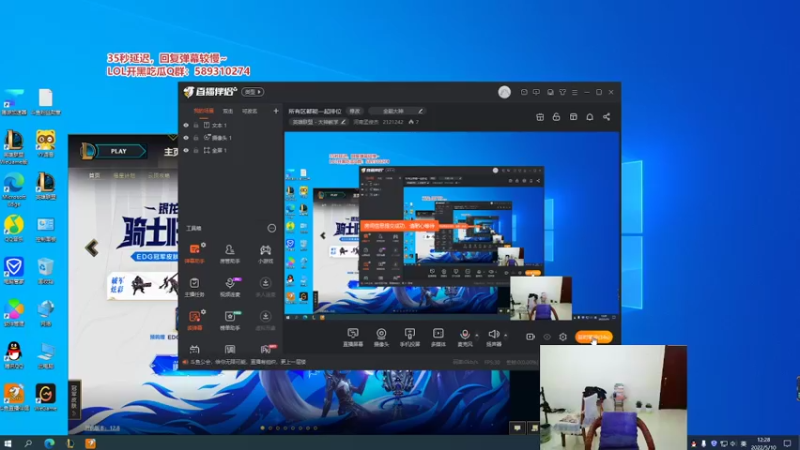
Task: Click the user avatar in title bar
Action: (504, 92)
